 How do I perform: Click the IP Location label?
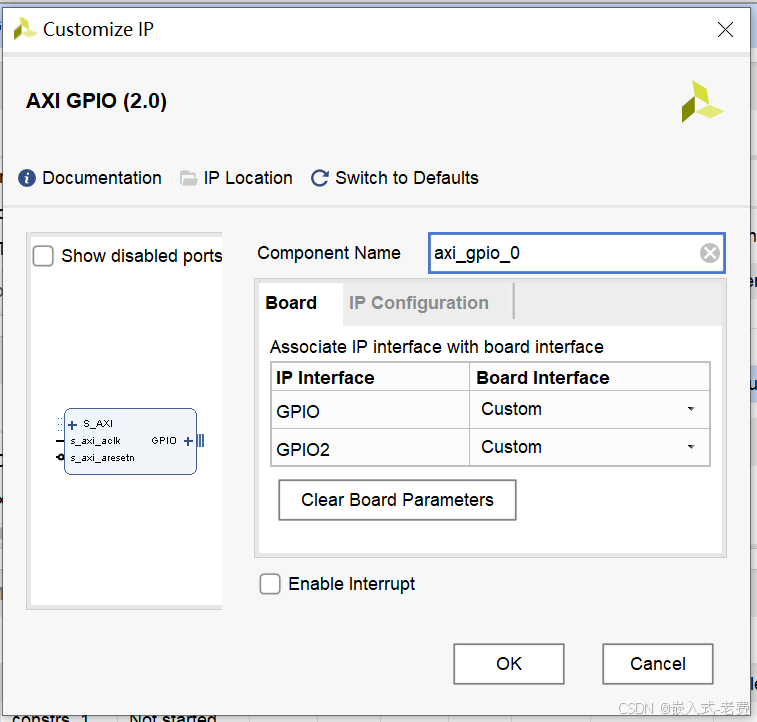248,178
